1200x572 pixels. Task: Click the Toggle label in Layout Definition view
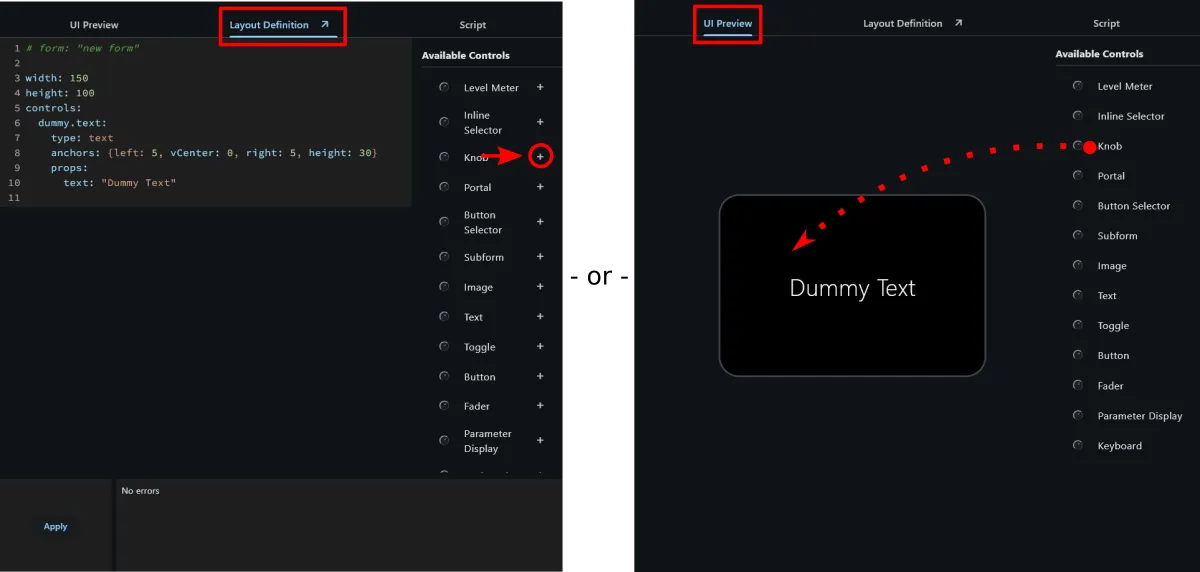pyautogui.click(x=479, y=347)
